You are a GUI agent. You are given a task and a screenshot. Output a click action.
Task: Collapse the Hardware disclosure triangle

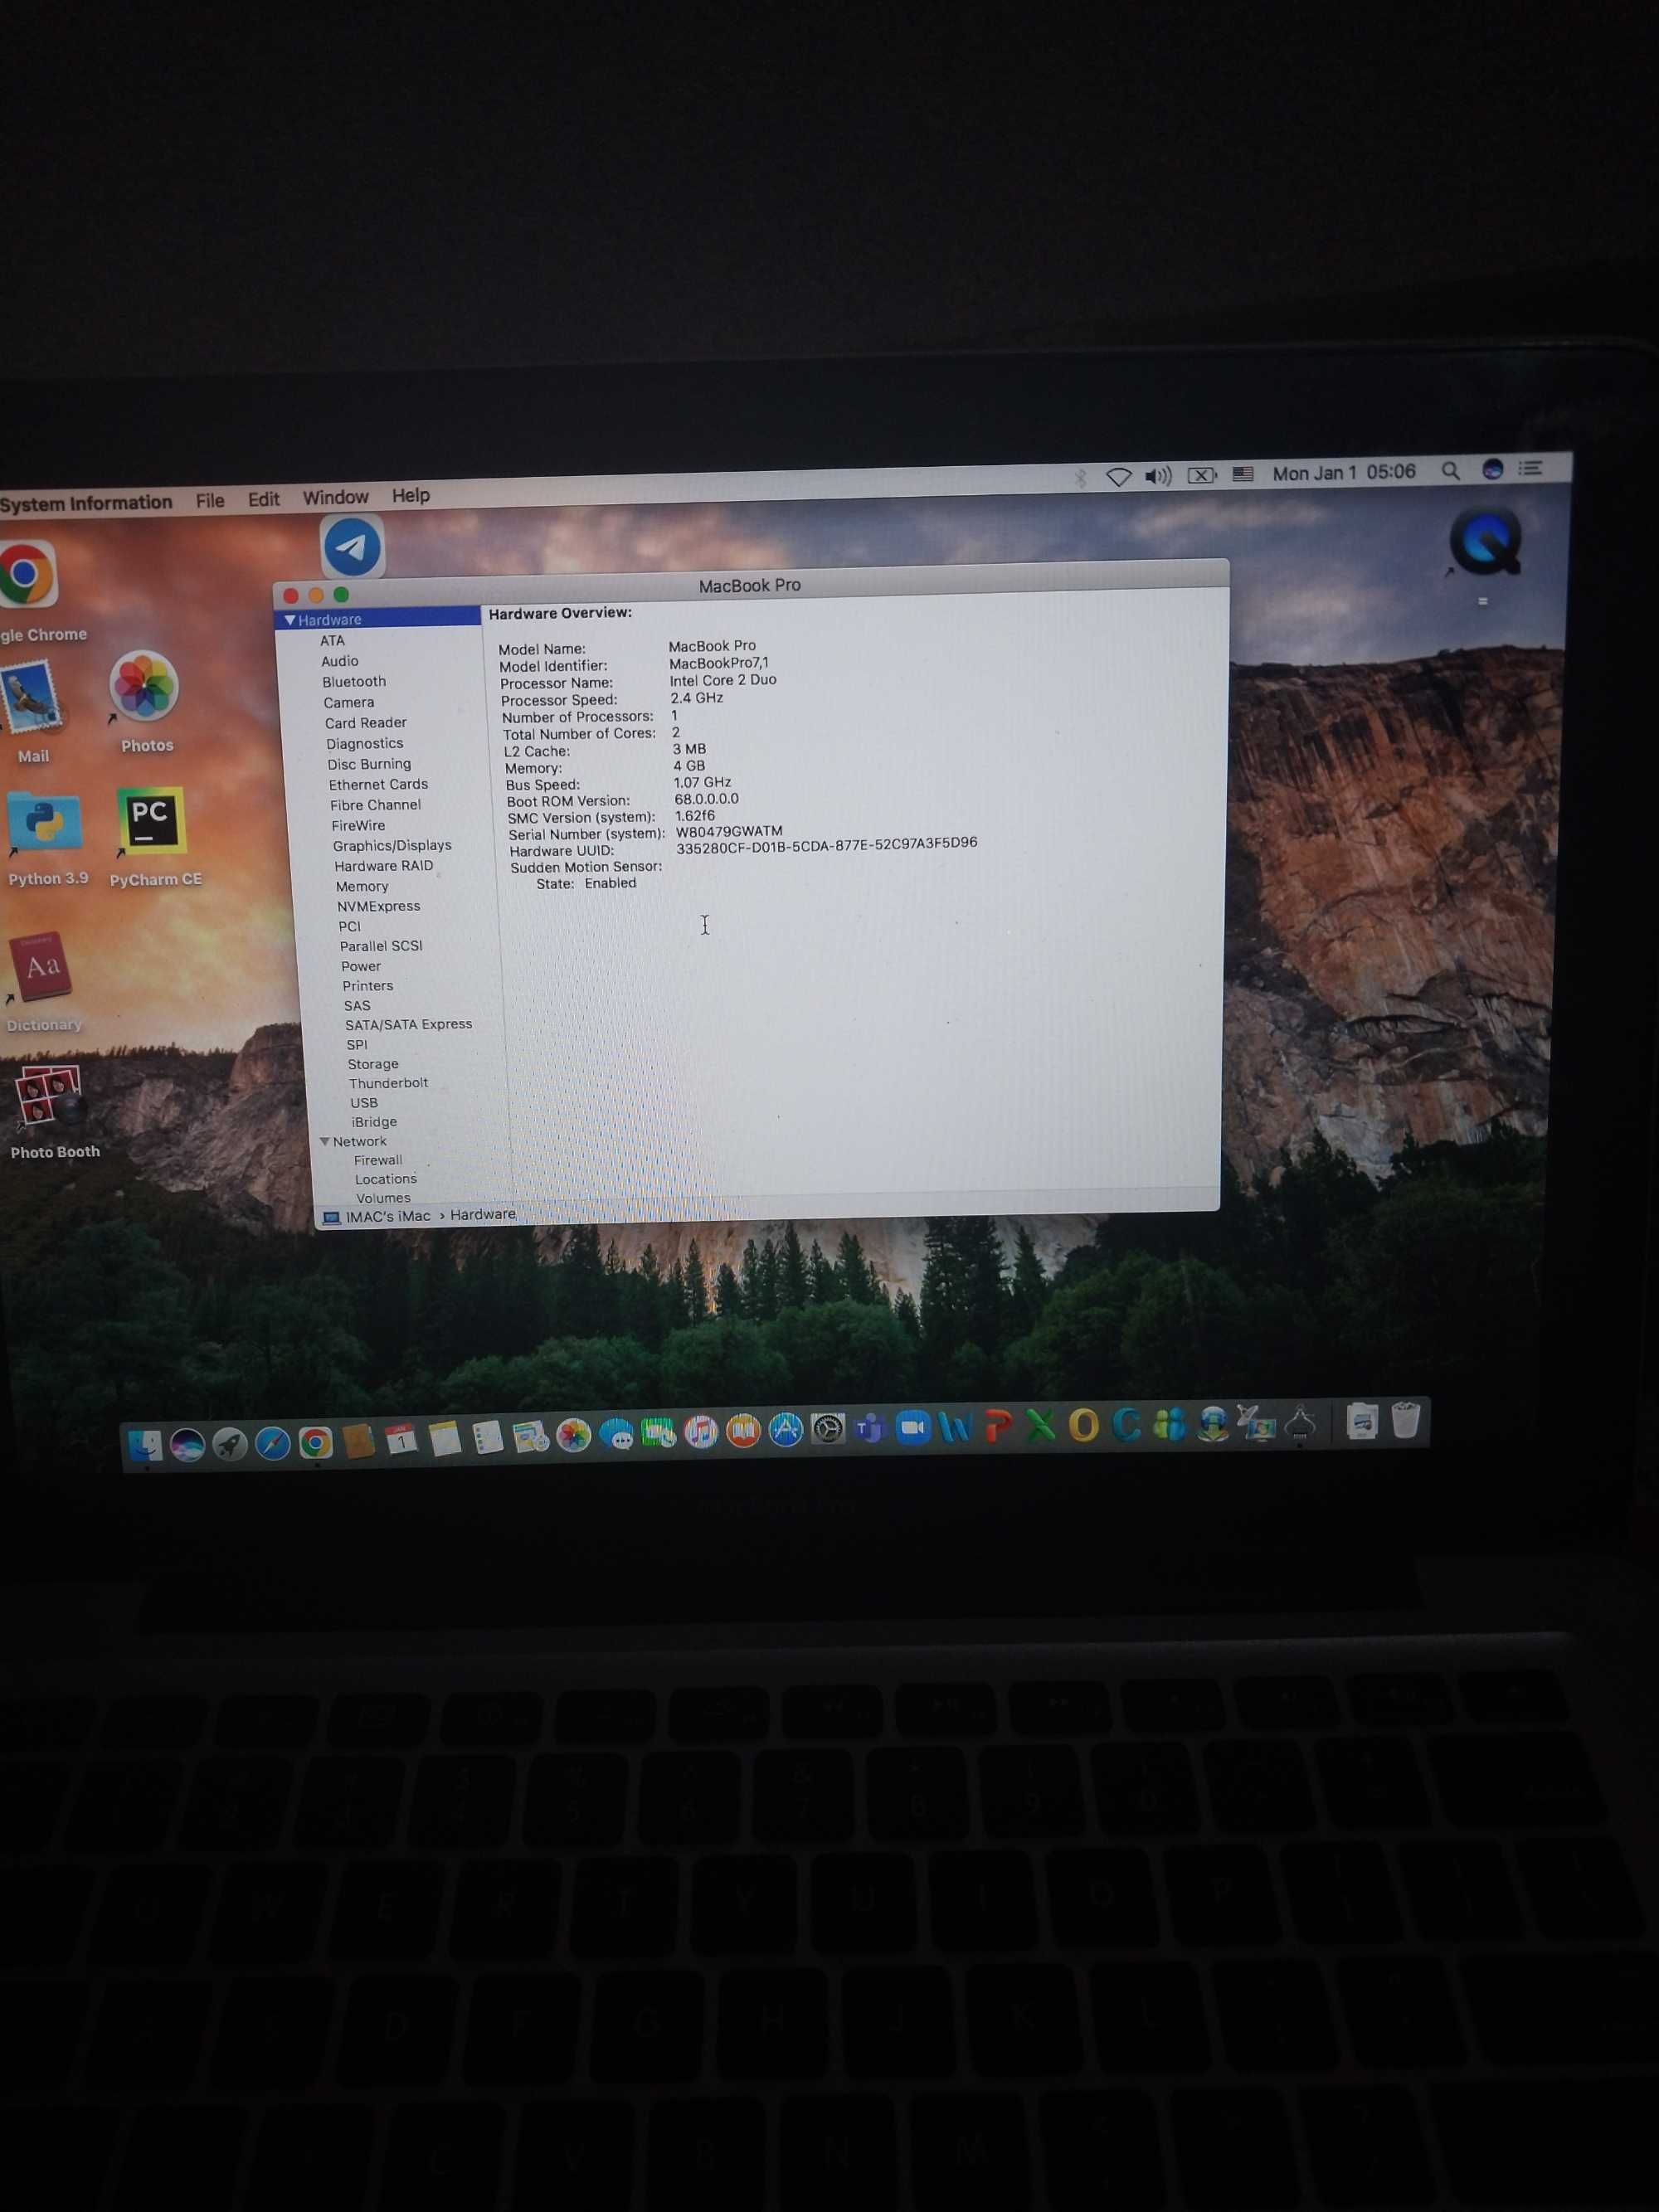pos(289,620)
